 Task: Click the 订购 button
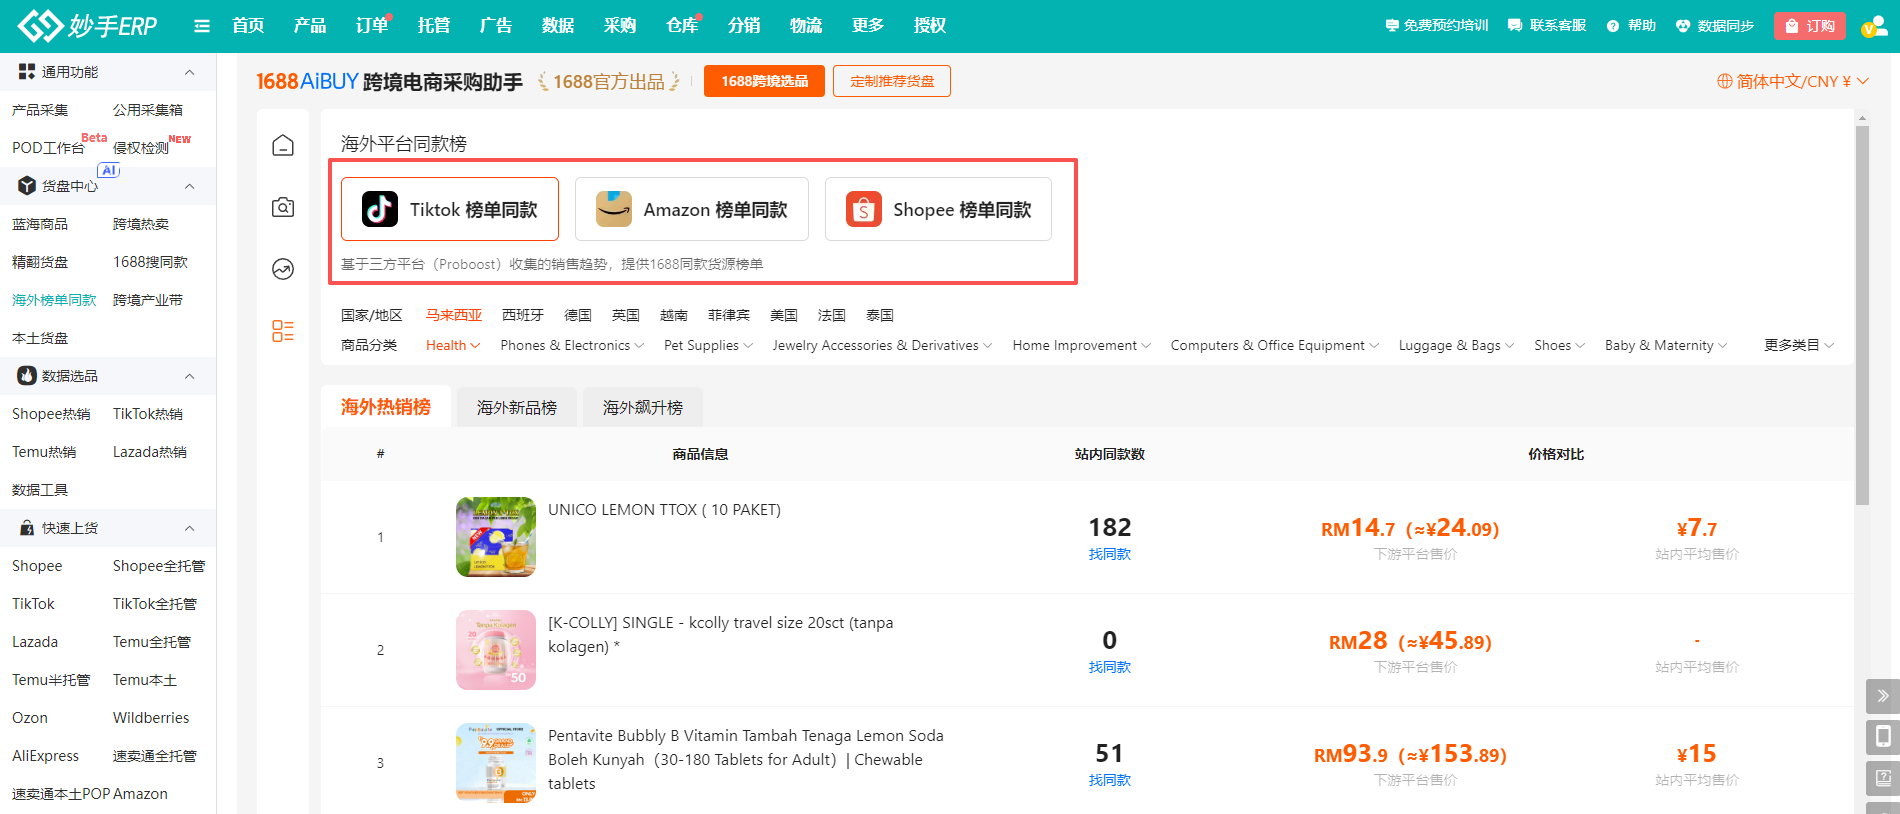(1809, 26)
